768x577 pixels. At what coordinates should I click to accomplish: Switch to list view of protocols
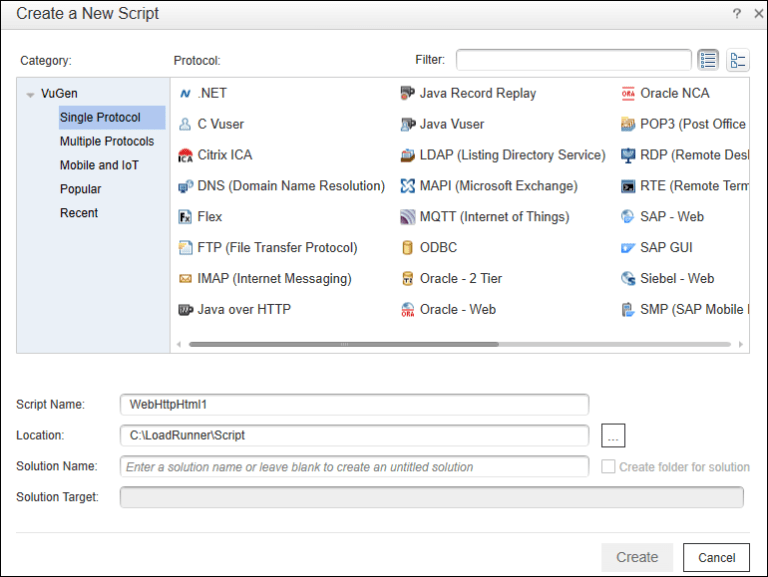(x=708, y=60)
